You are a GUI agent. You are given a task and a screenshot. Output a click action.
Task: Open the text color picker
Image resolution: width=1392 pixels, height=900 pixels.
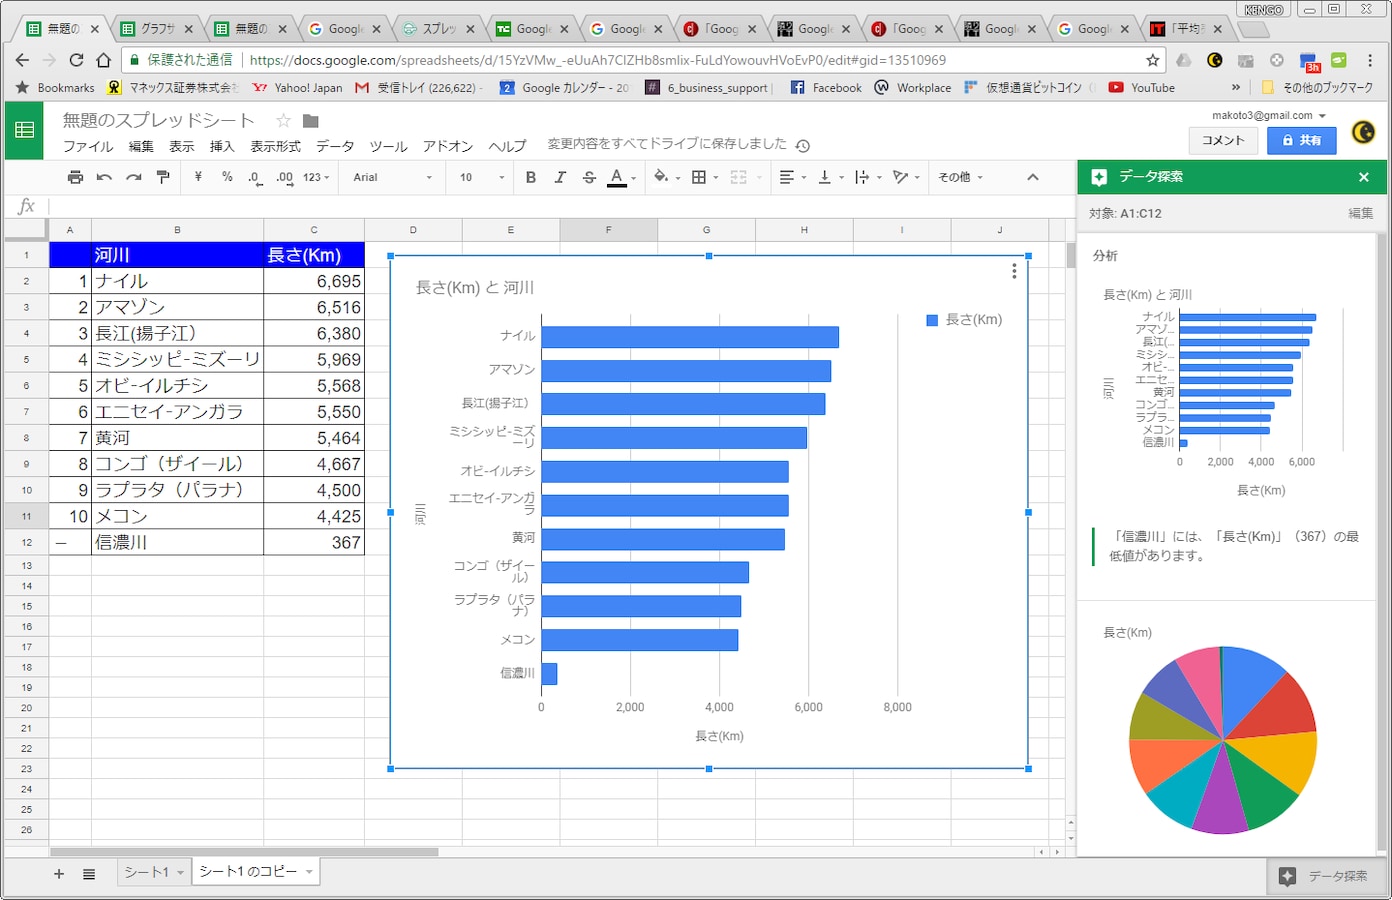pyautogui.click(x=619, y=177)
